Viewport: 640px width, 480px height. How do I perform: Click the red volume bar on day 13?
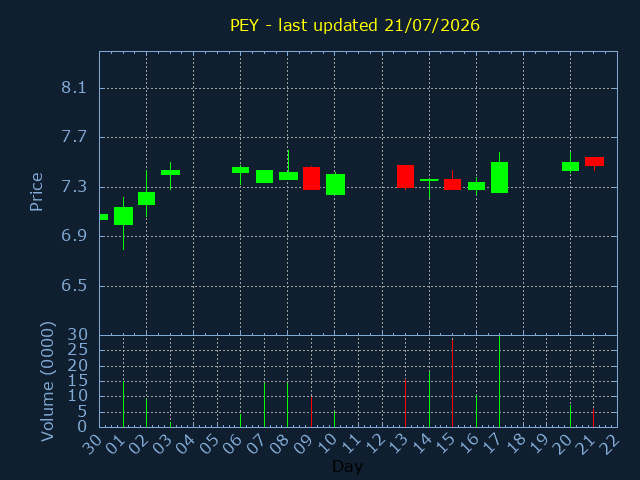[x=405, y=403]
